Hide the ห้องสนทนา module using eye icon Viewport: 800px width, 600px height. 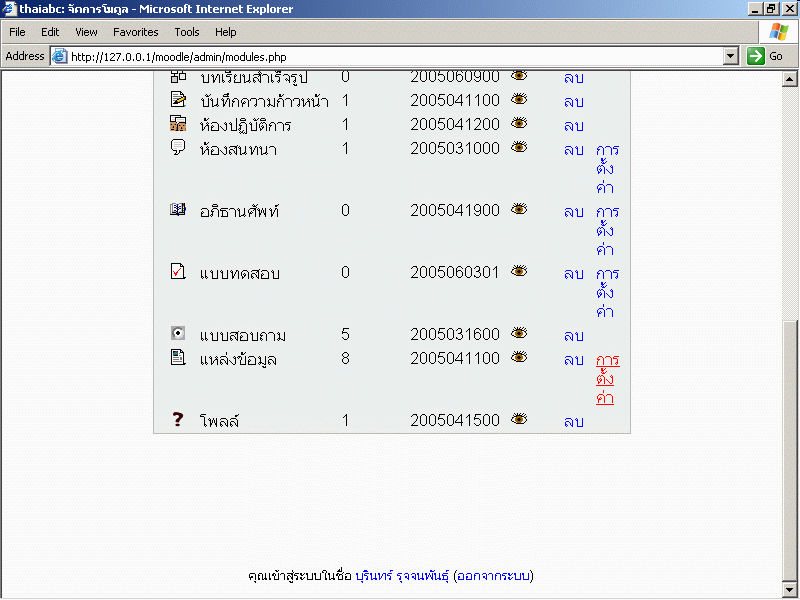point(519,148)
